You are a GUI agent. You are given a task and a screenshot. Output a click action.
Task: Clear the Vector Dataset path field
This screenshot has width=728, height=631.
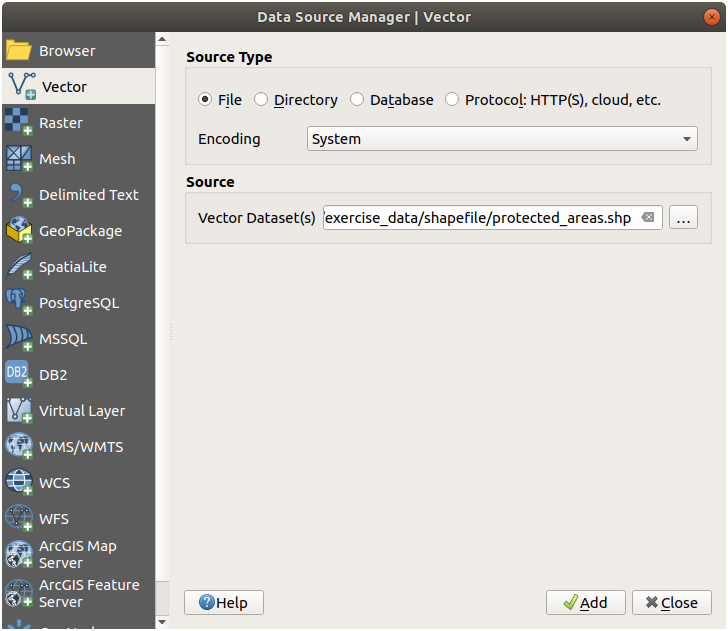pos(648,218)
